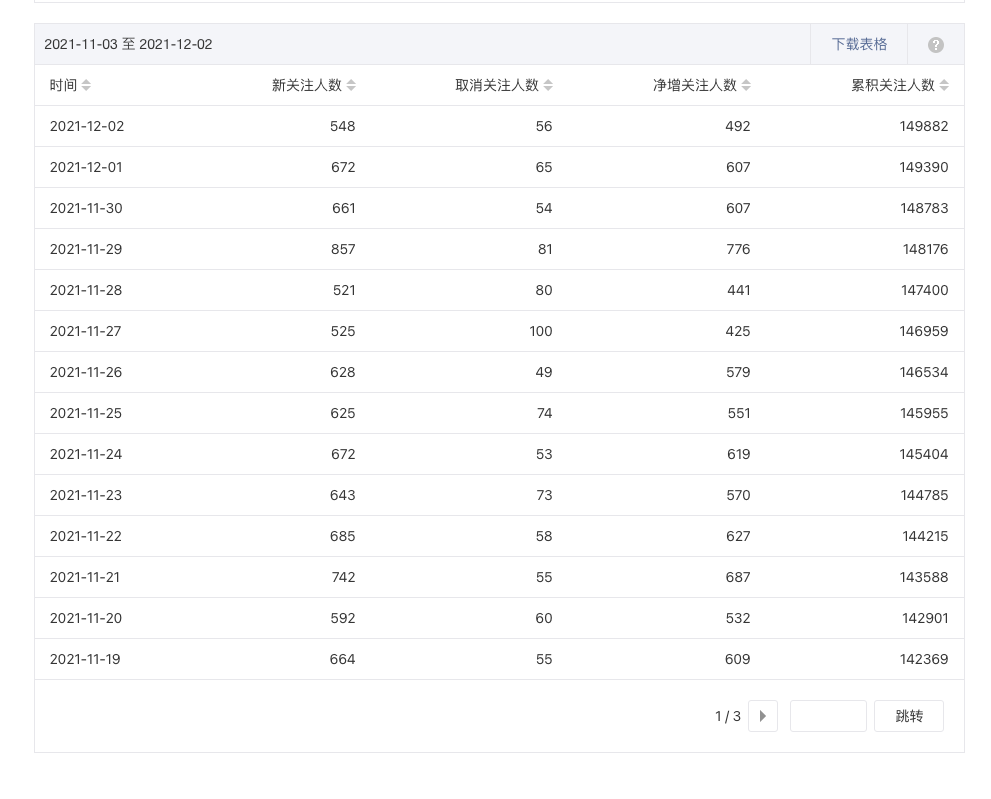This screenshot has height=799, width=991.
Task: Sort by 取消关注人数 using sort arrows
Action: click(x=548, y=86)
